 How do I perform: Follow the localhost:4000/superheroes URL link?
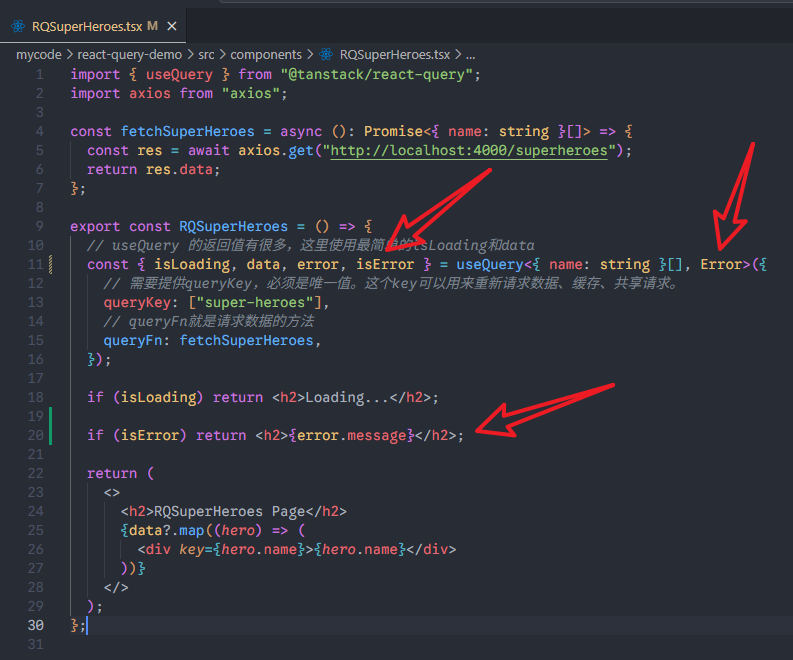coord(468,150)
